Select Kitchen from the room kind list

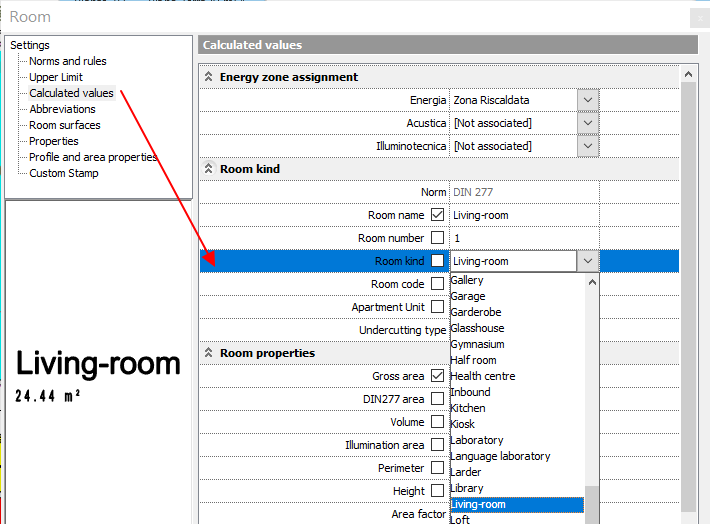pos(468,408)
